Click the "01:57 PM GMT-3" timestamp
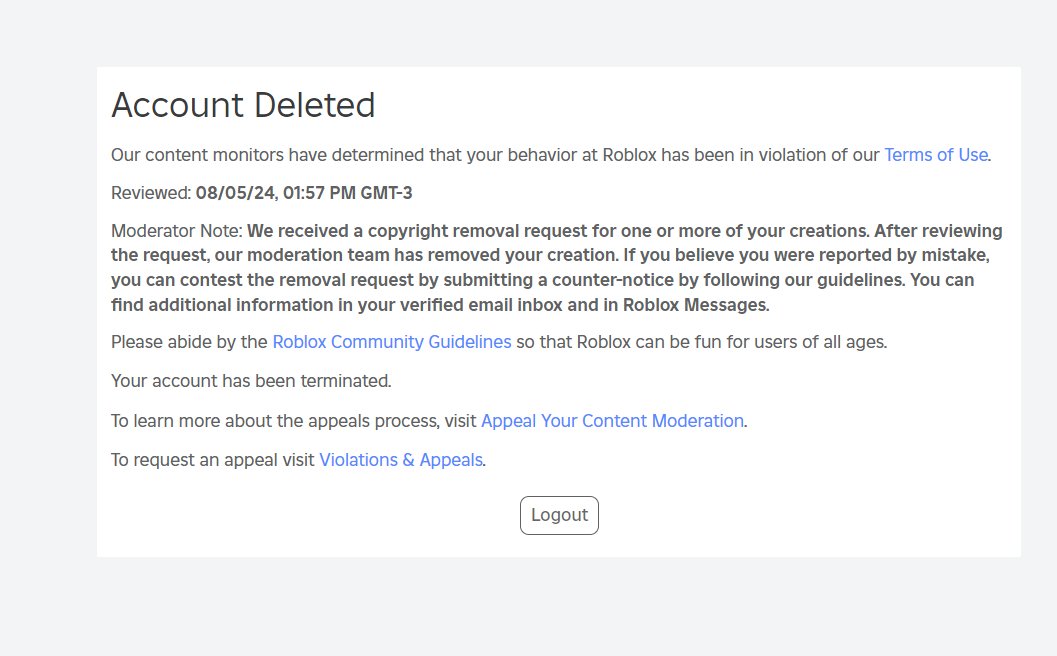Image resolution: width=1057 pixels, height=656 pixels. click(x=347, y=193)
